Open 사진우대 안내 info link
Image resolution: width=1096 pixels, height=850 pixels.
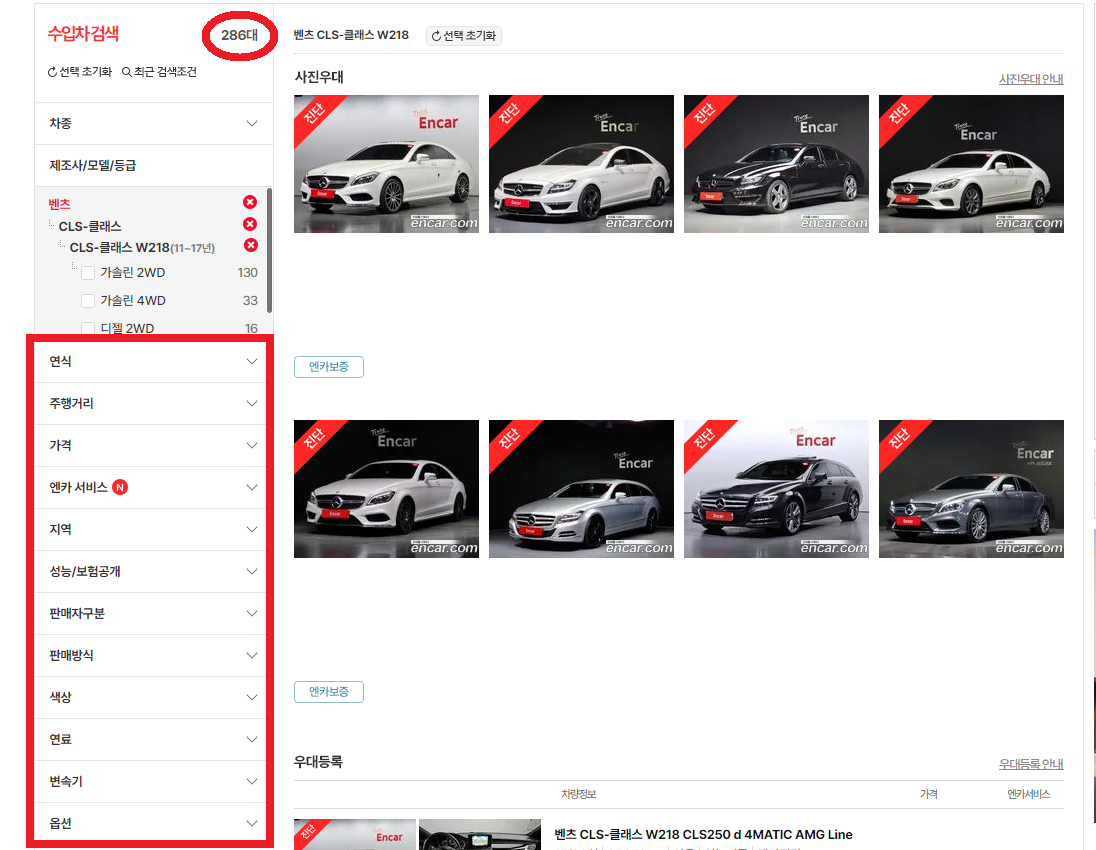[1031, 79]
